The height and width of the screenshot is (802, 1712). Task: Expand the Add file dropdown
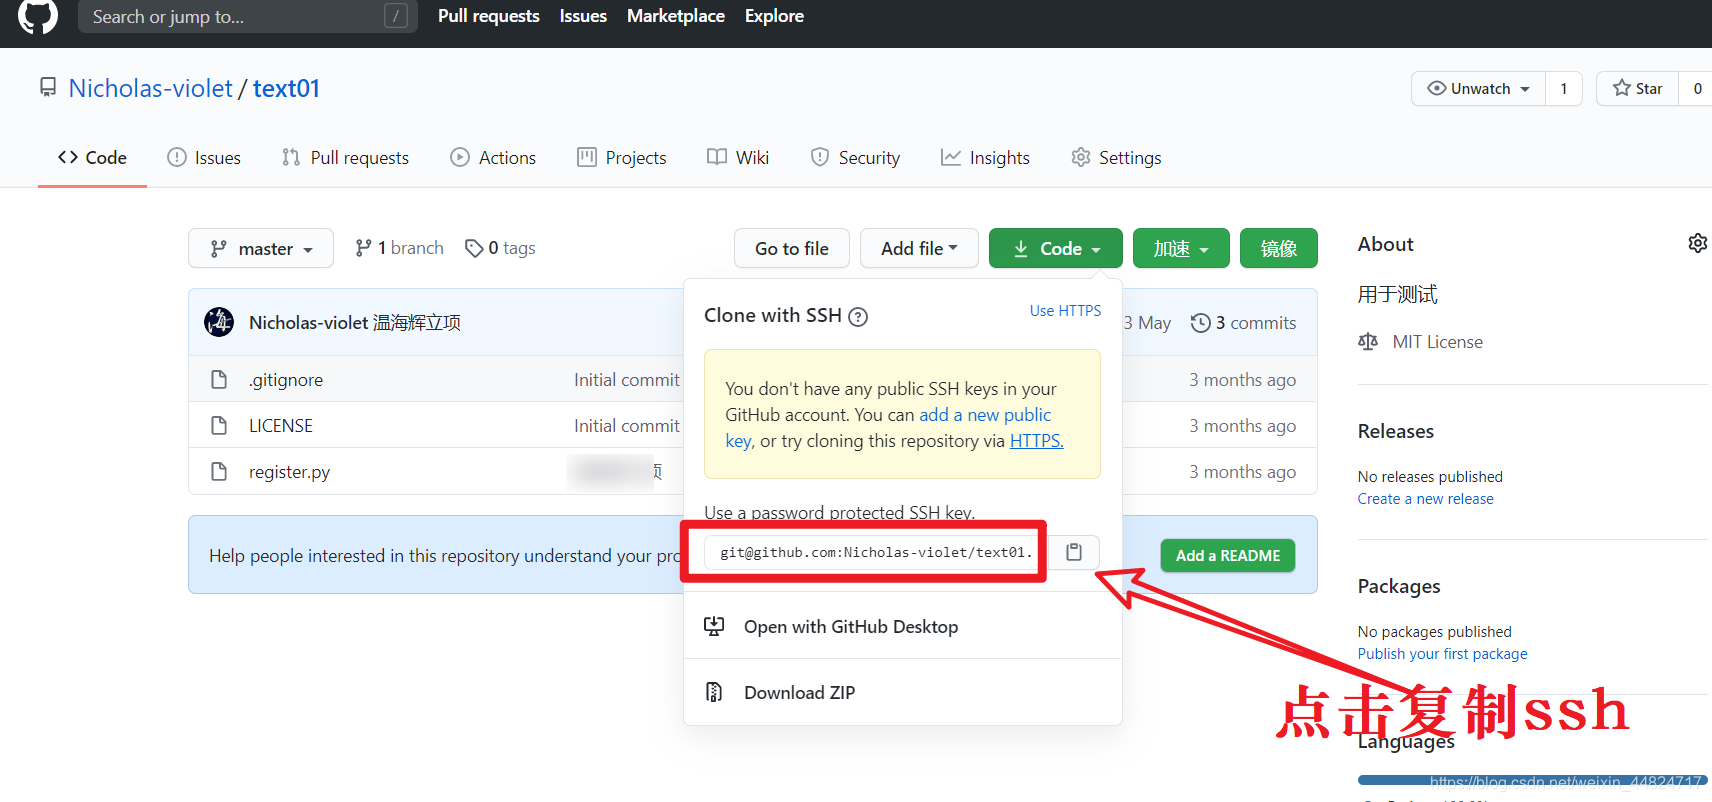[919, 248]
